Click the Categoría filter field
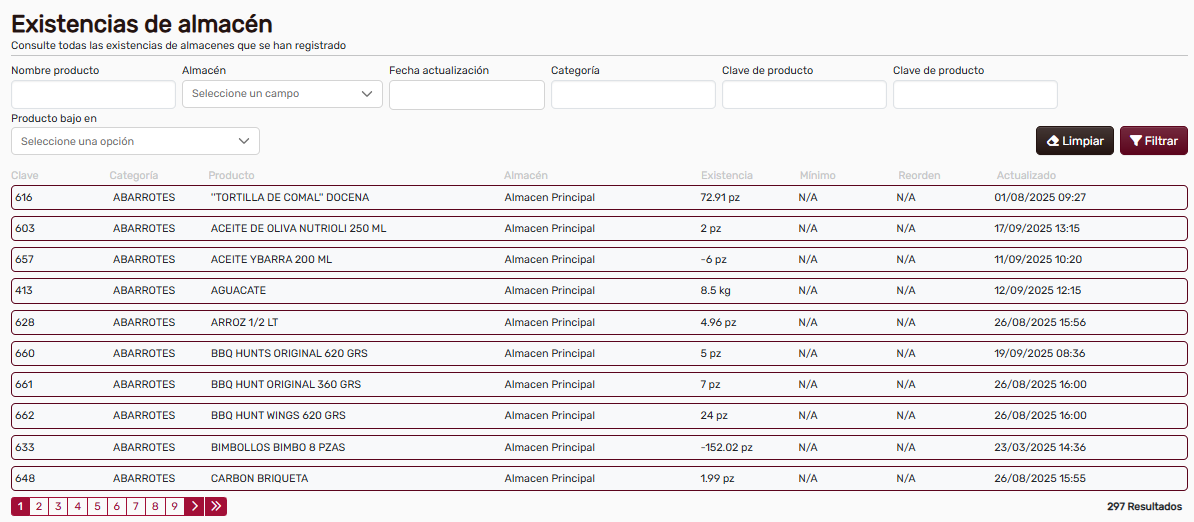 tap(633, 95)
